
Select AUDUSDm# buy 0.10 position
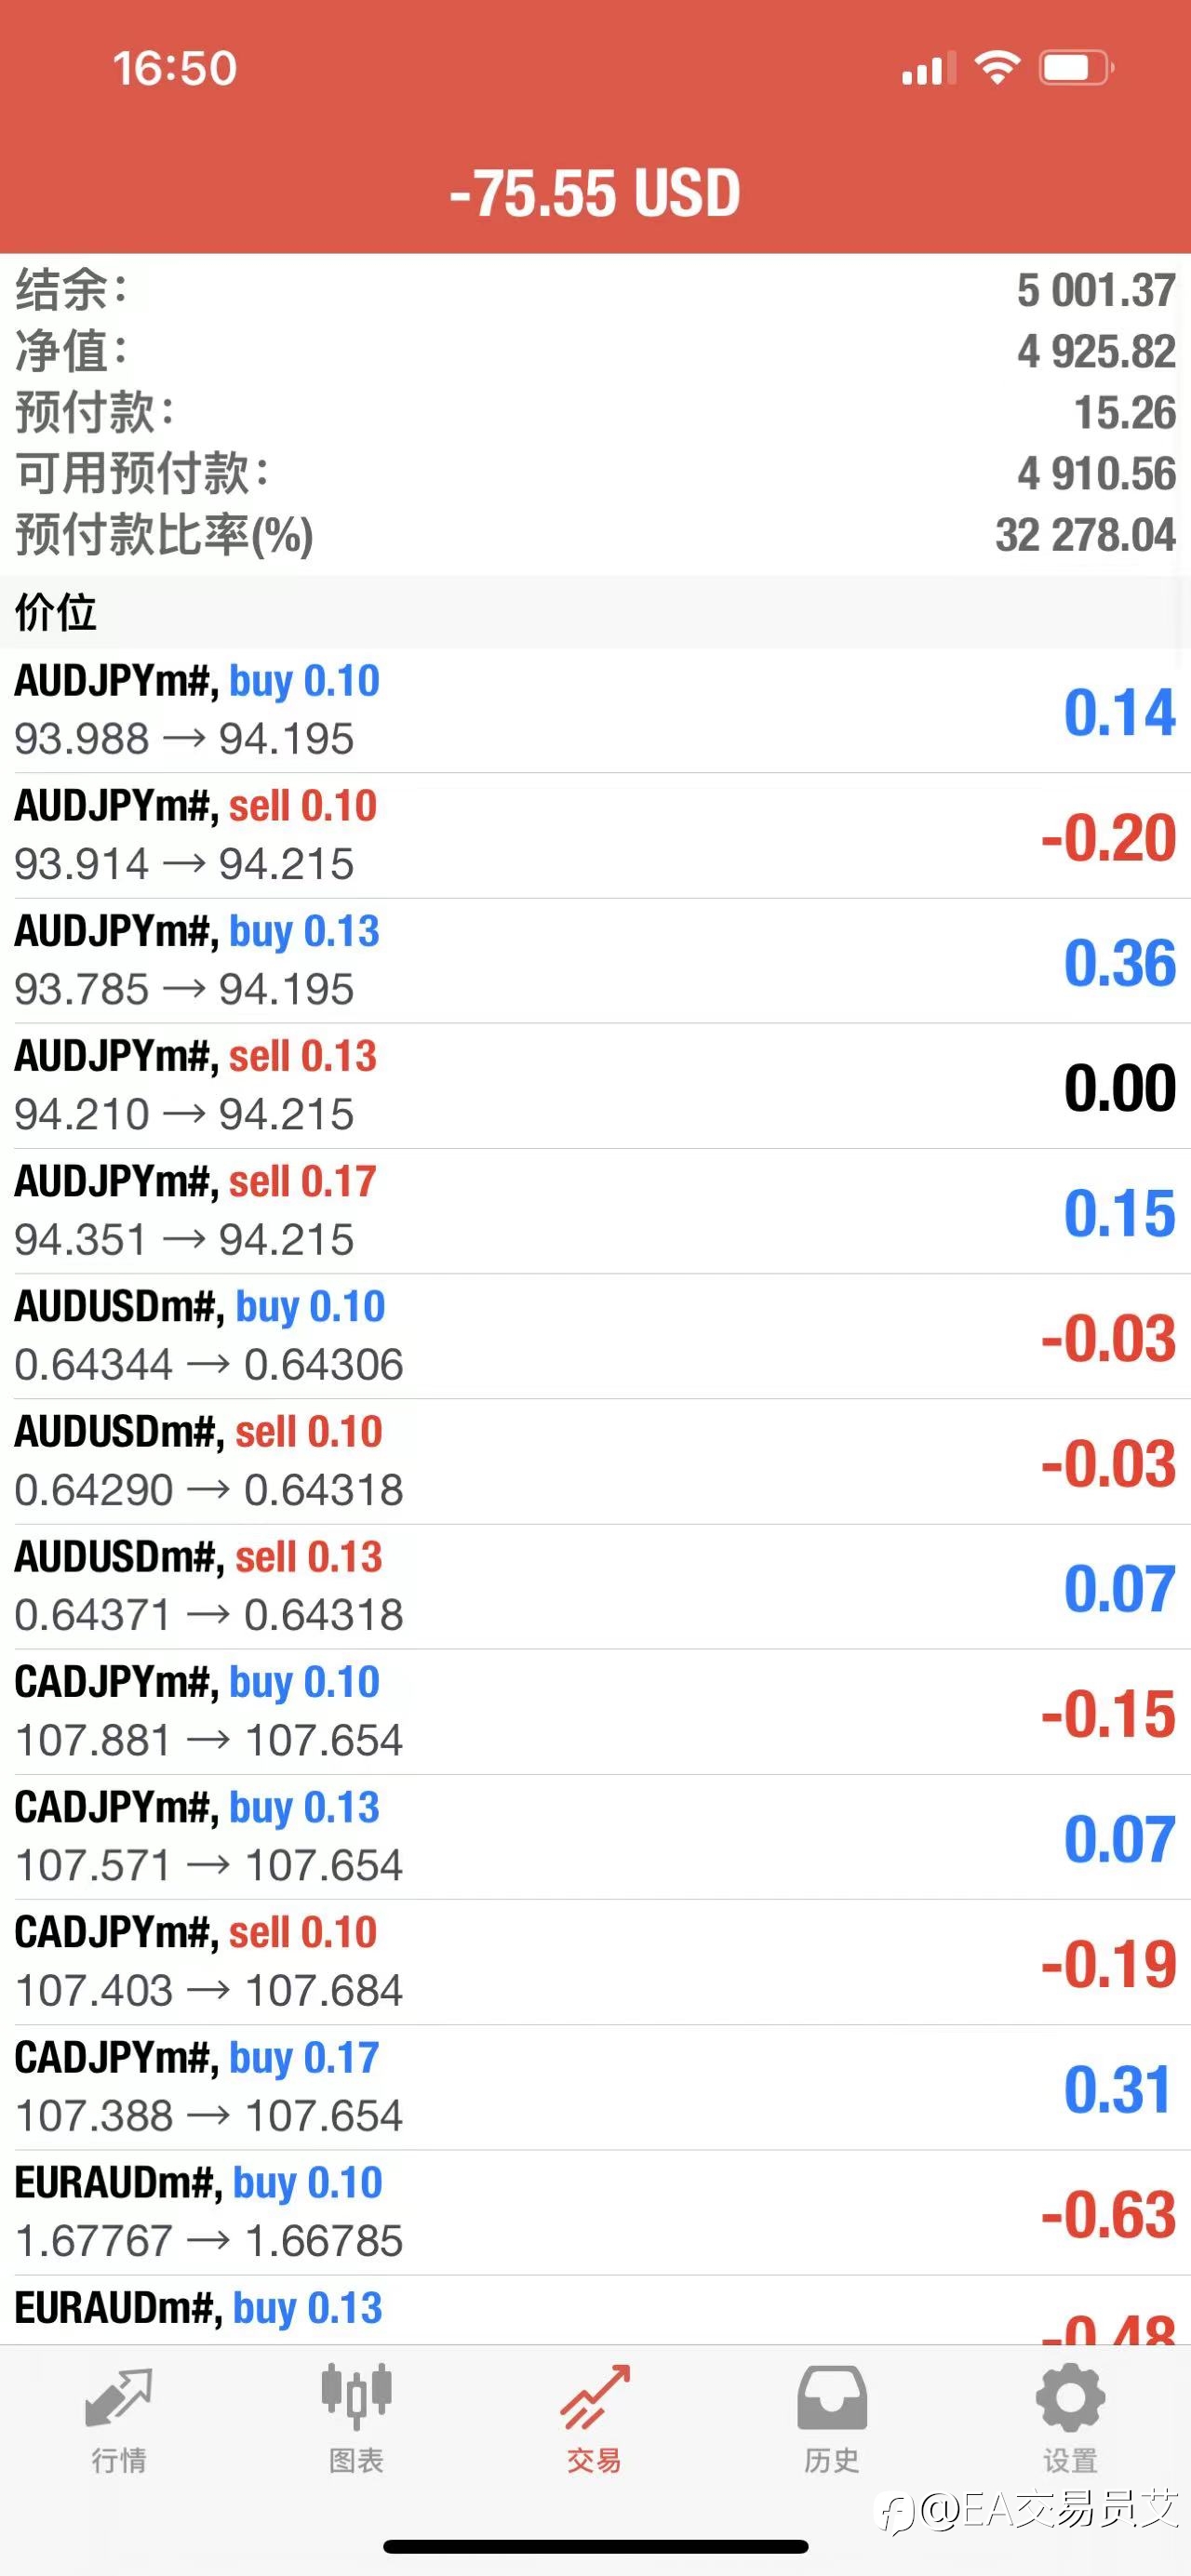click(595, 1336)
